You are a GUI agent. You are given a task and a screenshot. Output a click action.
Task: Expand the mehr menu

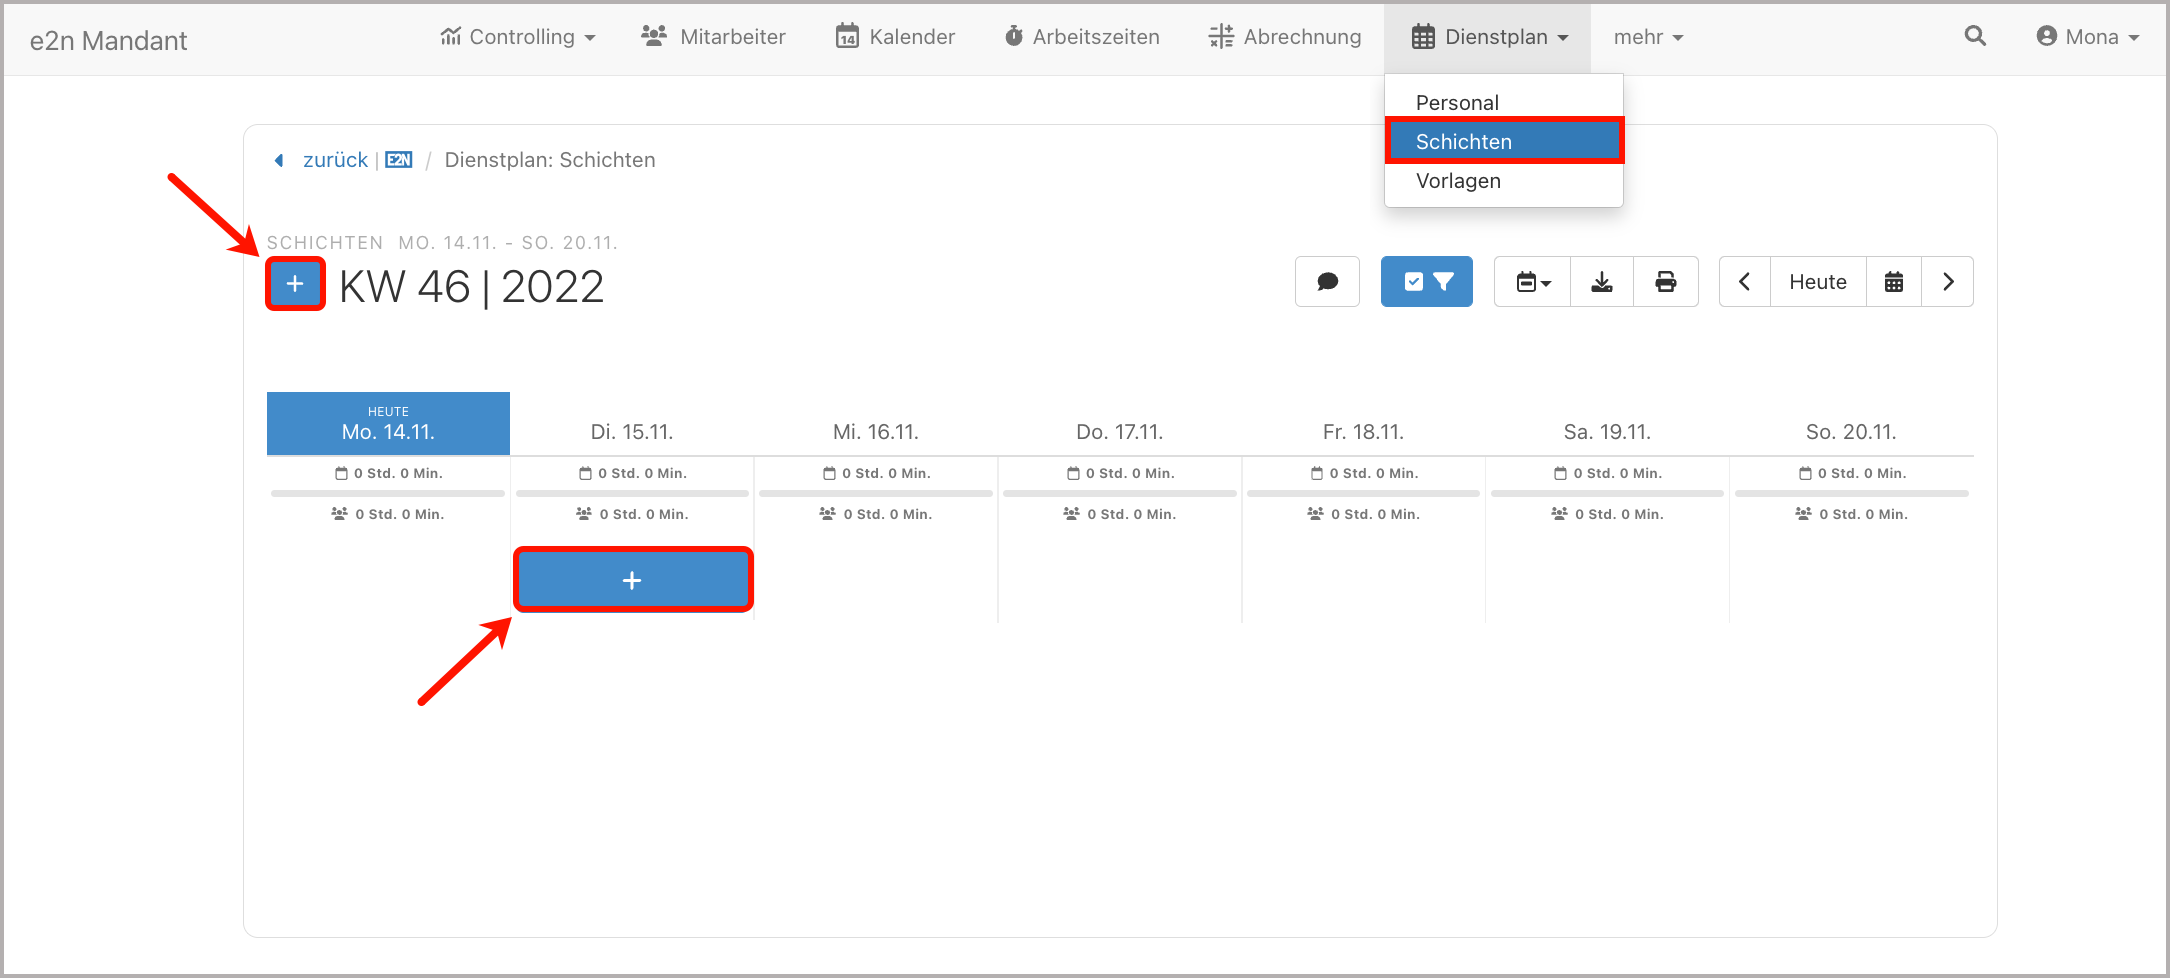tap(1648, 37)
